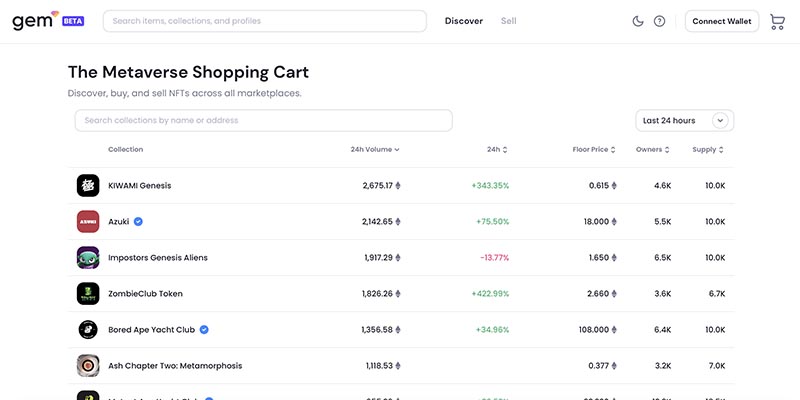
Task: Click the 6.7K supply value
Action: click(717, 294)
